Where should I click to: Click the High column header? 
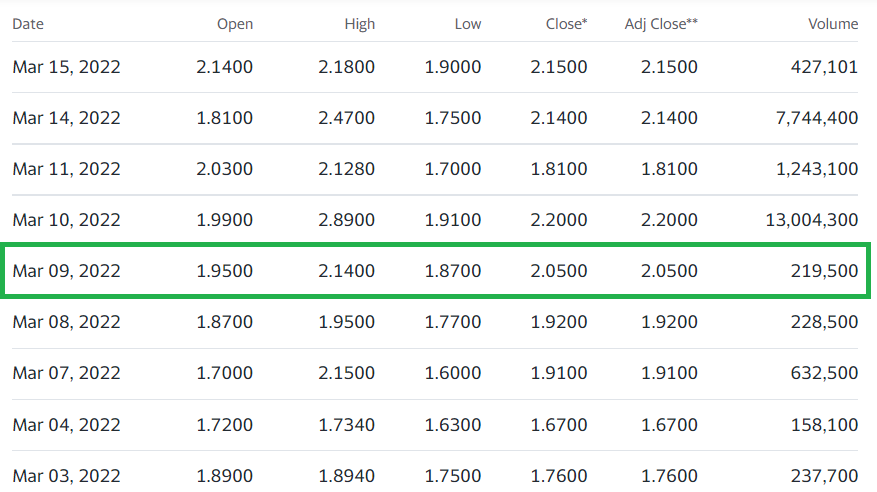[360, 24]
